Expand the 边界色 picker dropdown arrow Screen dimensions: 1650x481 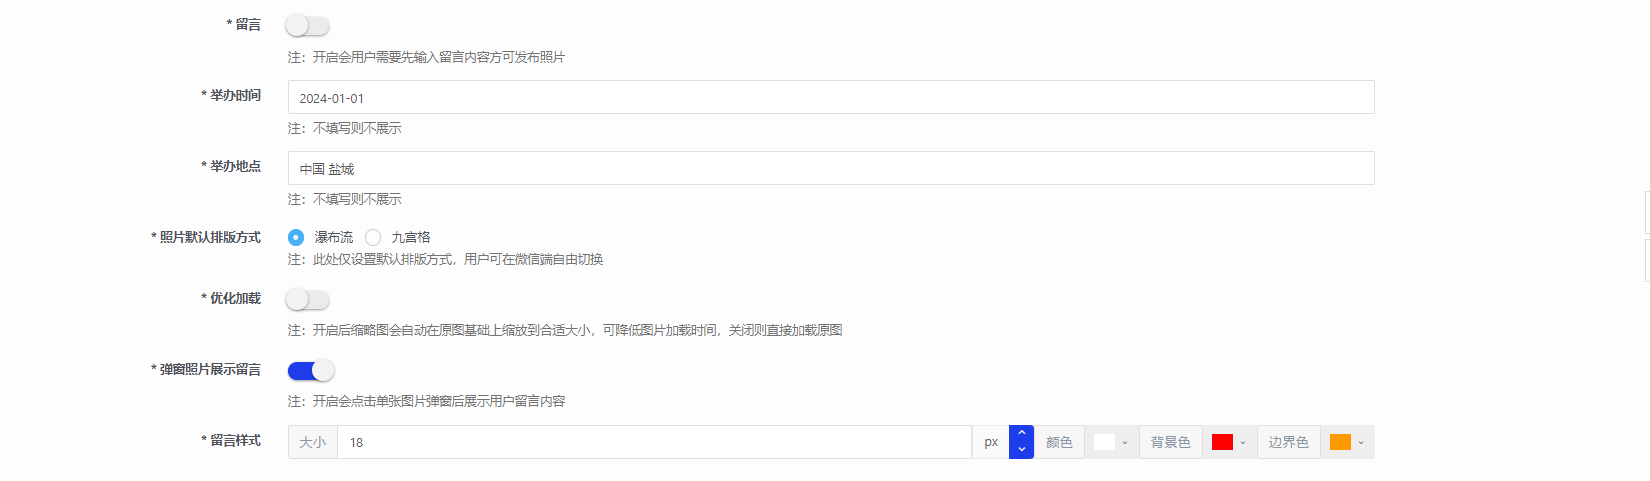click(x=1361, y=443)
